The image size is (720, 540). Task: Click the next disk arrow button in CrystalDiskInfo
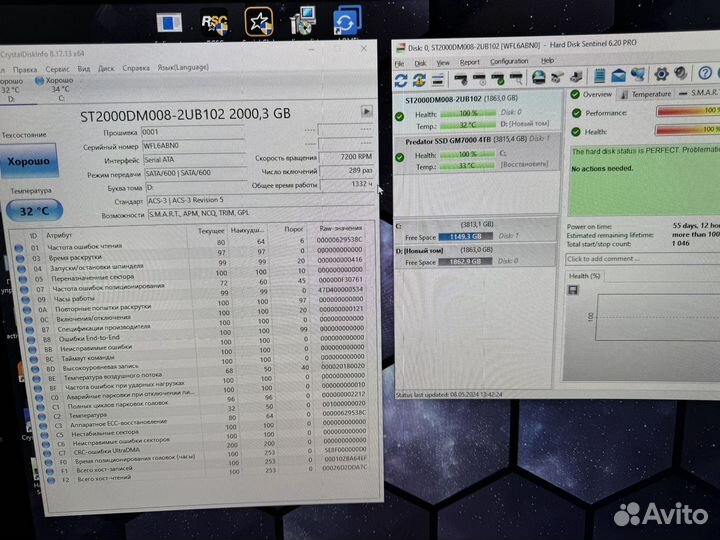pyautogui.click(x=366, y=112)
